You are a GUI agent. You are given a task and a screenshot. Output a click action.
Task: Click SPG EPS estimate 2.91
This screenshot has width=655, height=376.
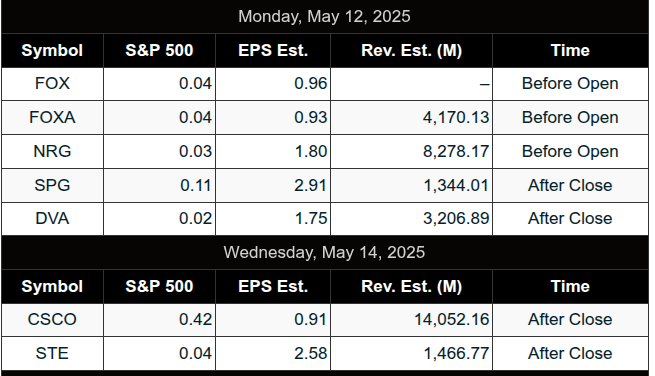click(310, 185)
